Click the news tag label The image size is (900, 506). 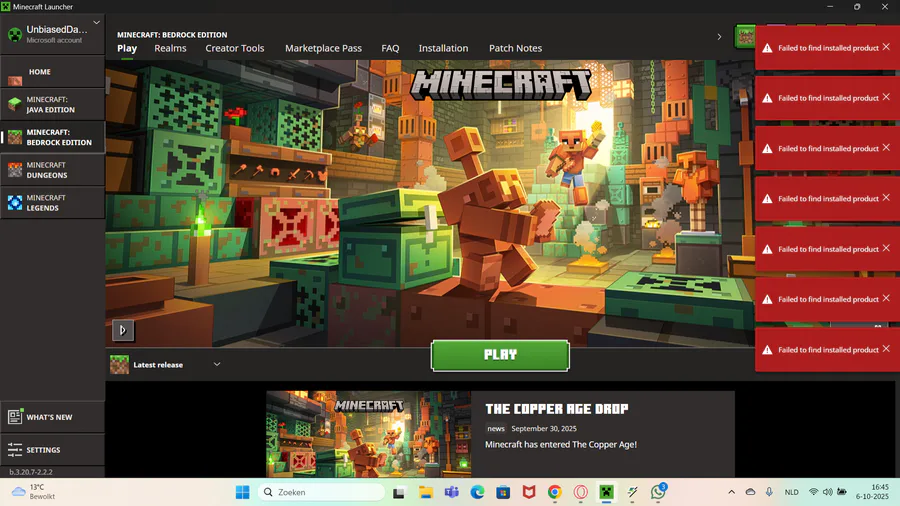[496, 429]
